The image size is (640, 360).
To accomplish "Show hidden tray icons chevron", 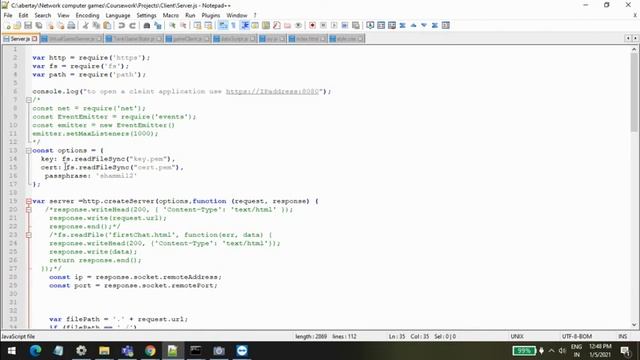I will click(551, 351).
